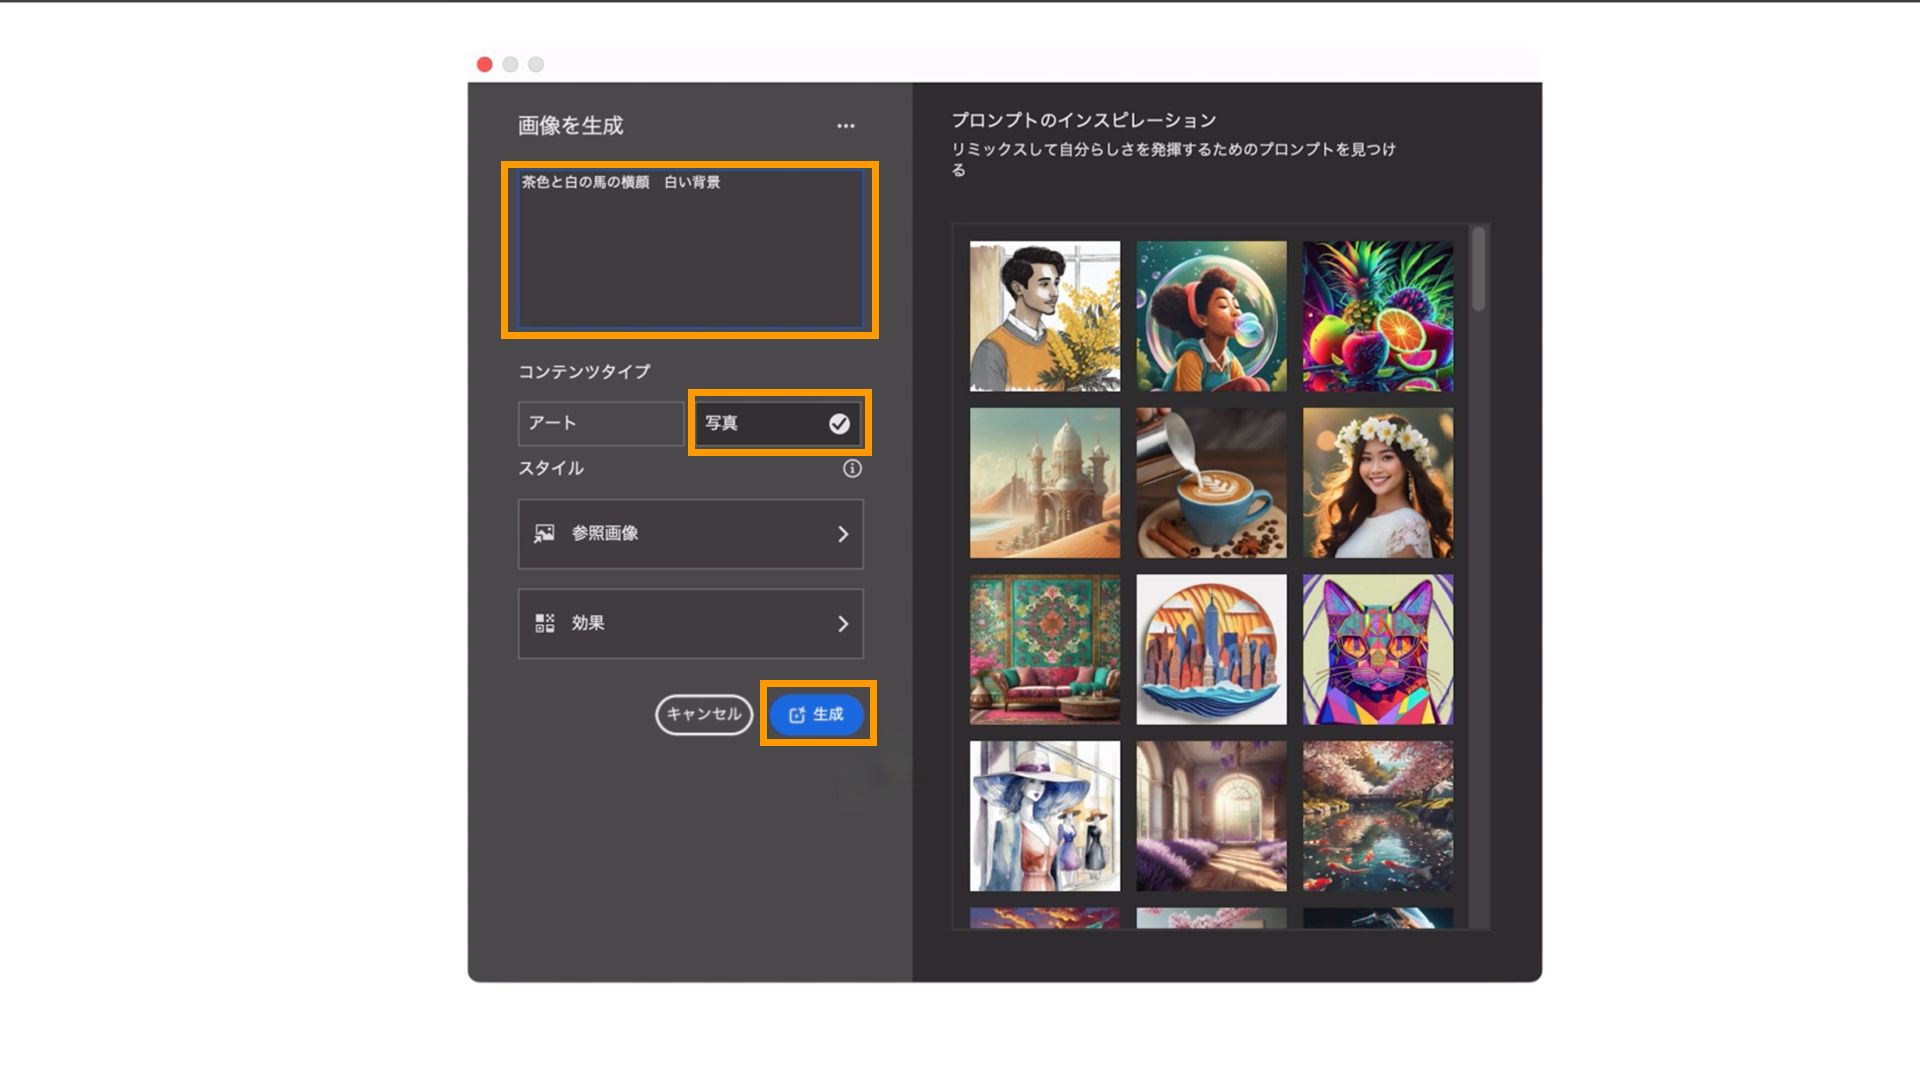Screen dimensions: 1920x1080
Task: Expand the 参照画像 section chevron
Action: click(x=843, y=534)
